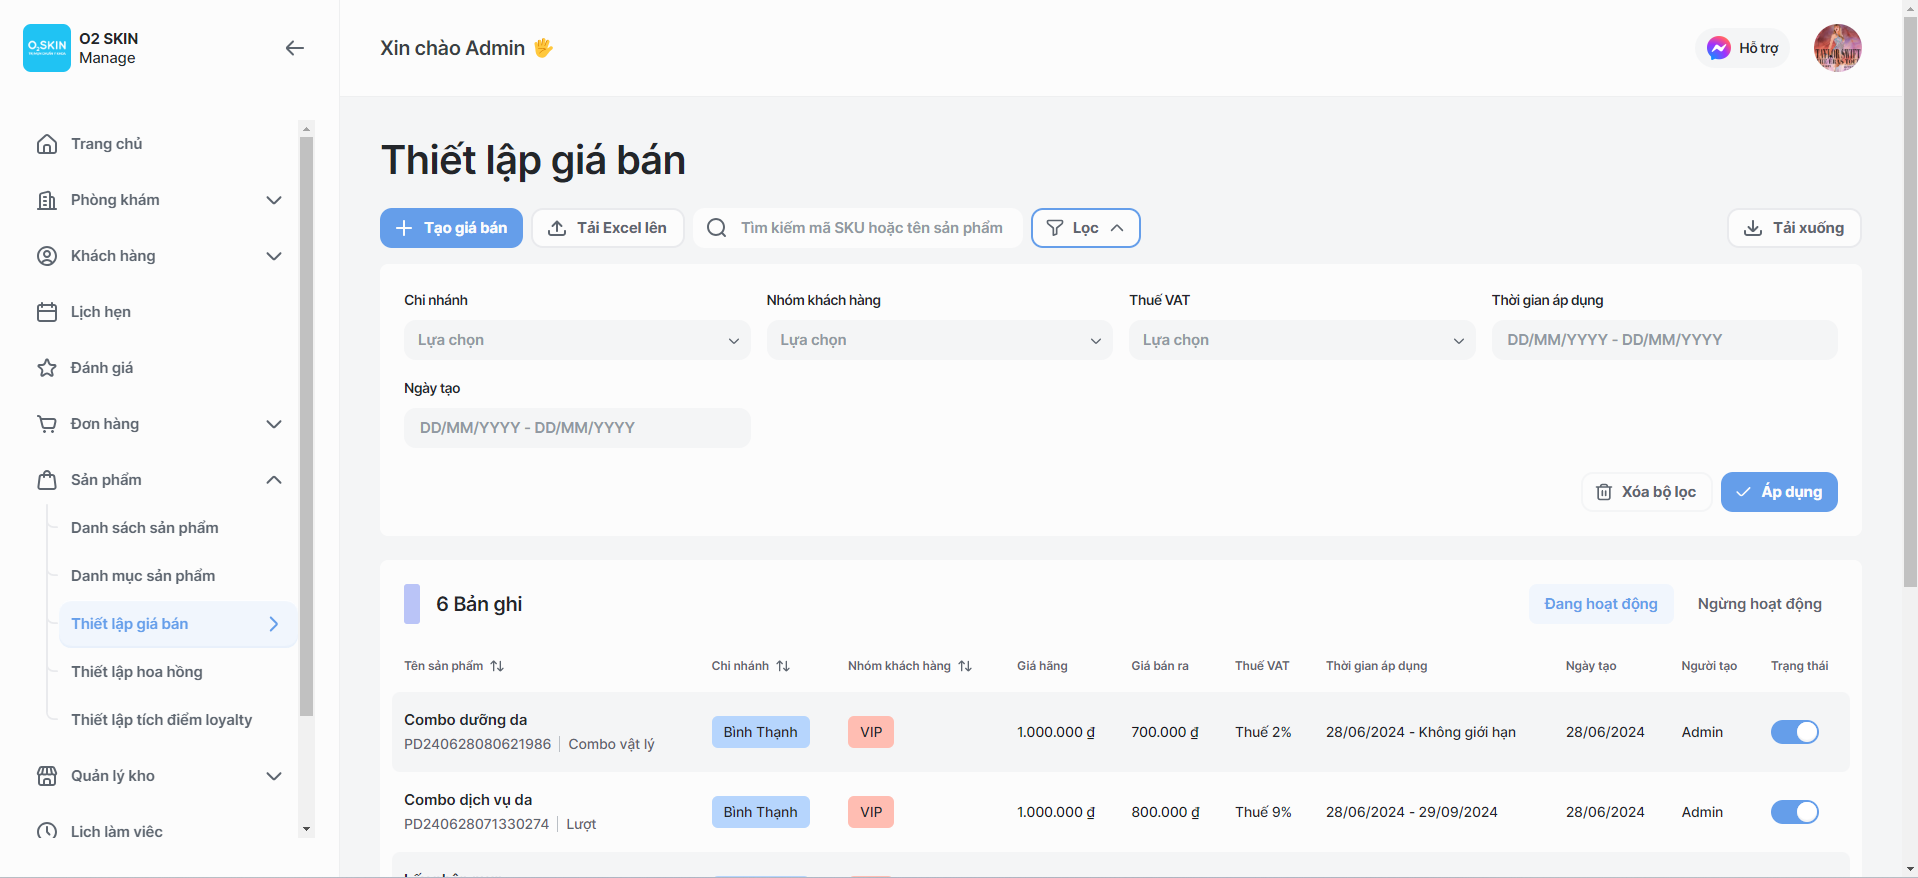Open Hỗ trợ messenger support
The image size is (1918, 878).
pos(1742,48)
